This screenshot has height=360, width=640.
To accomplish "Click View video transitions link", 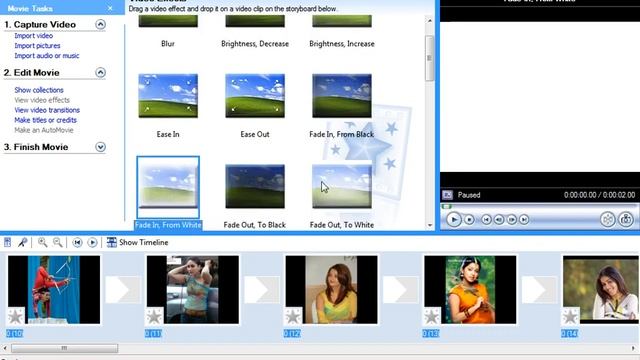I will pos(47,110).
